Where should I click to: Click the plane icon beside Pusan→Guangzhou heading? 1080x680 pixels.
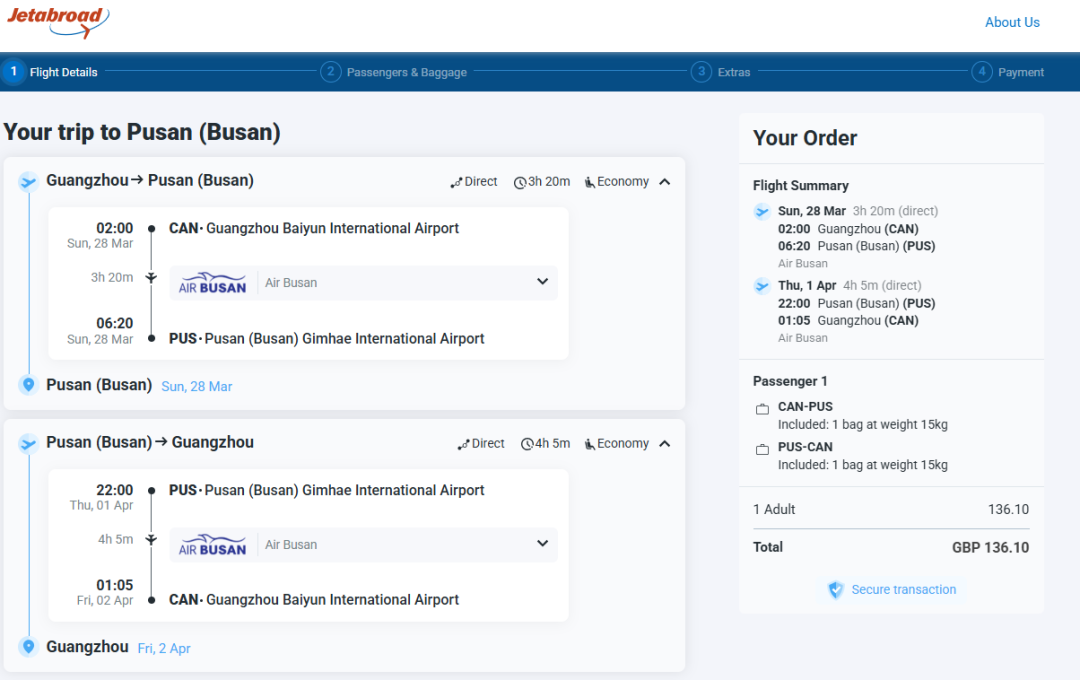tap(28, 443)
